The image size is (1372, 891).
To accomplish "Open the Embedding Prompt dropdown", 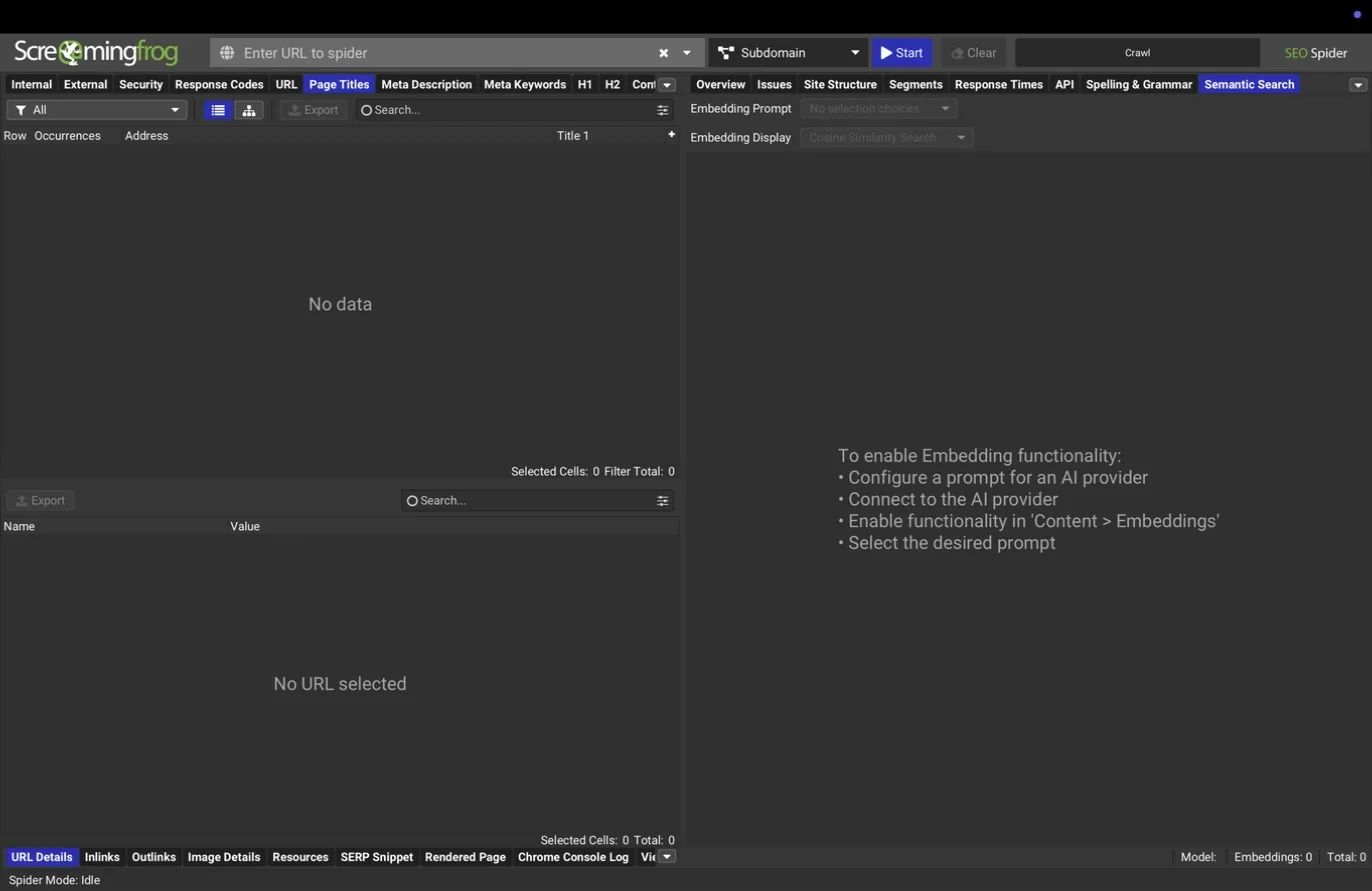I will (x=879, y=108).
